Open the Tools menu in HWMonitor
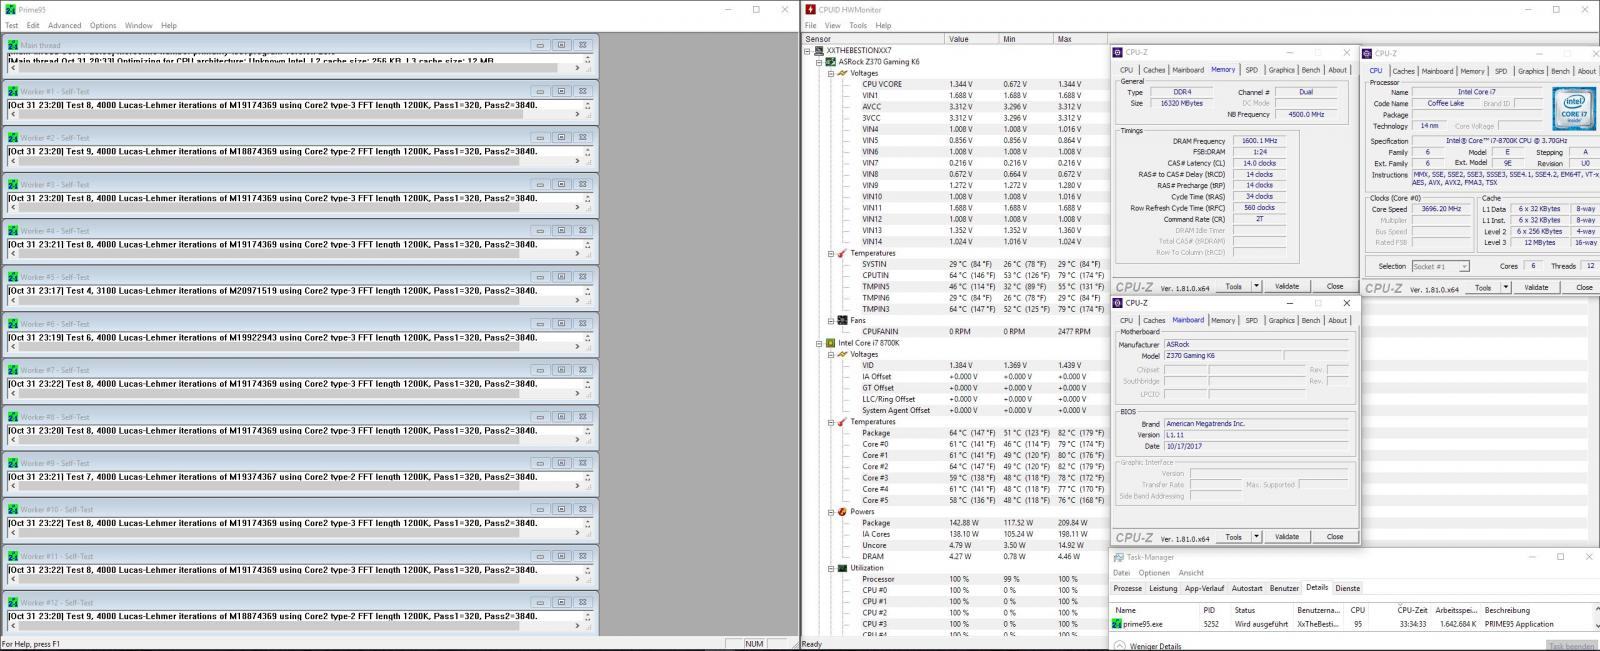The image size is (1600, 651). pyautogui.click(x=858, y=25)
